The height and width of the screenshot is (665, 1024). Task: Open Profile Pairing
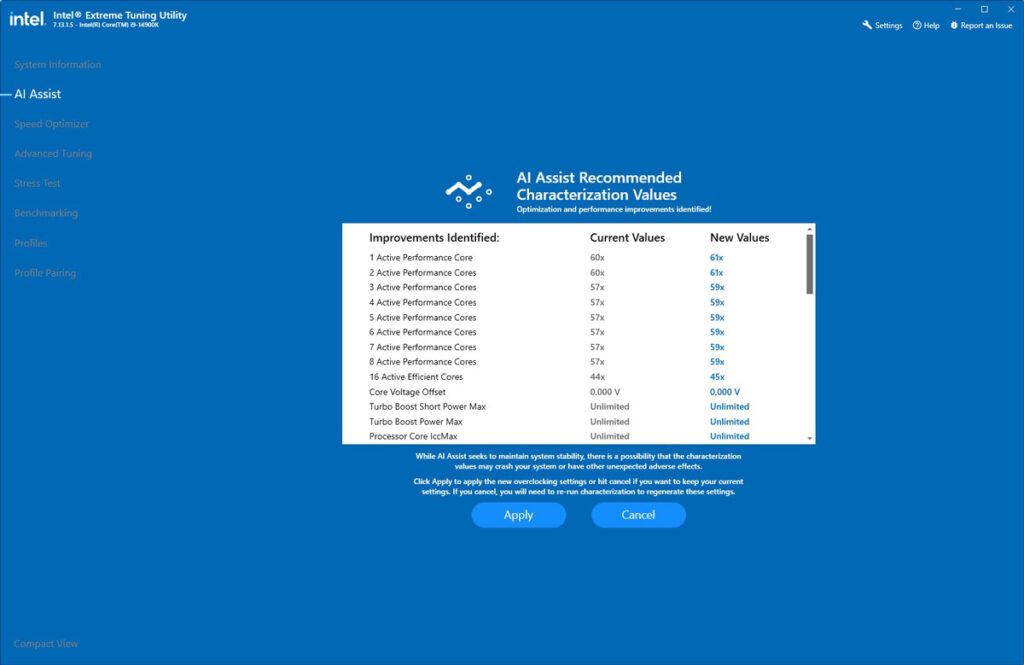coord(44,272)
